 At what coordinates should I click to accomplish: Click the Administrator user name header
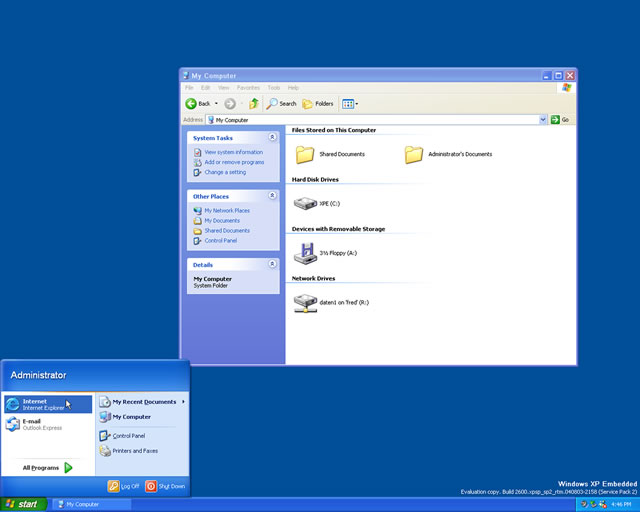(38, 375)
